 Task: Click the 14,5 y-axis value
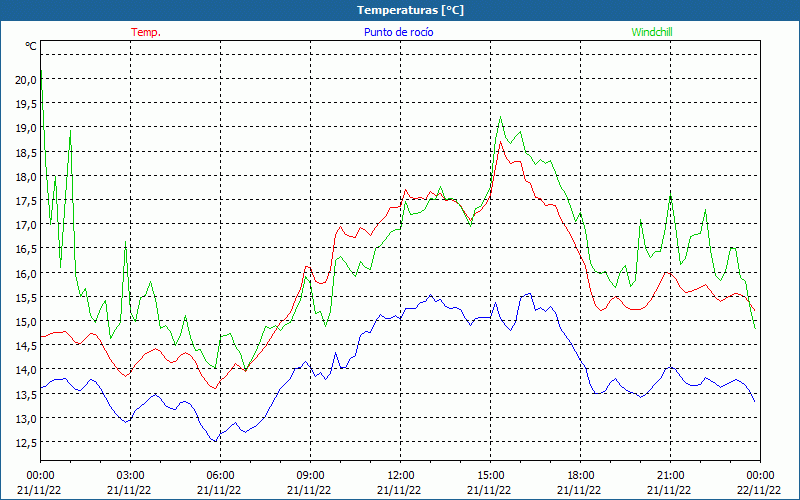[27, 345]
